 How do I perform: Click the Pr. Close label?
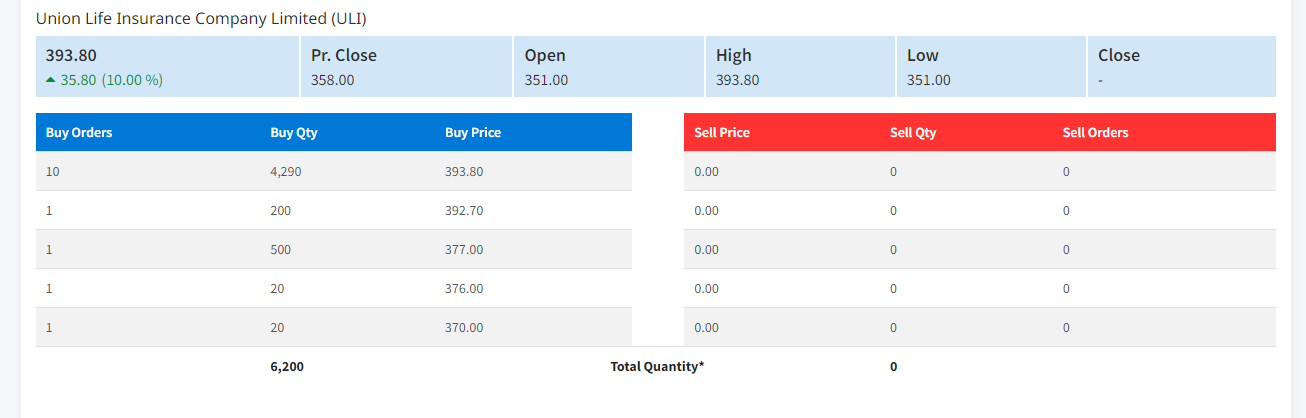point(343,55)
